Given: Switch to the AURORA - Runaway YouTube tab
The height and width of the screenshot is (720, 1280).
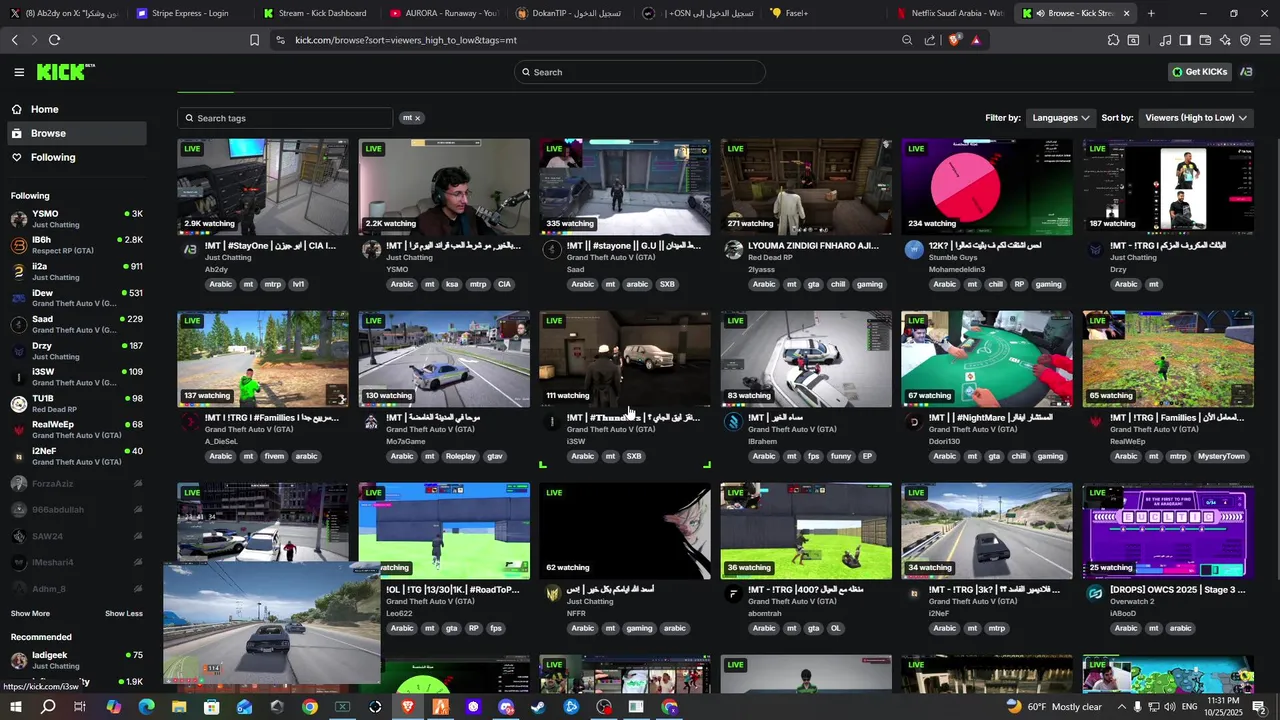Looking at the screenshot, I should 445,13.
